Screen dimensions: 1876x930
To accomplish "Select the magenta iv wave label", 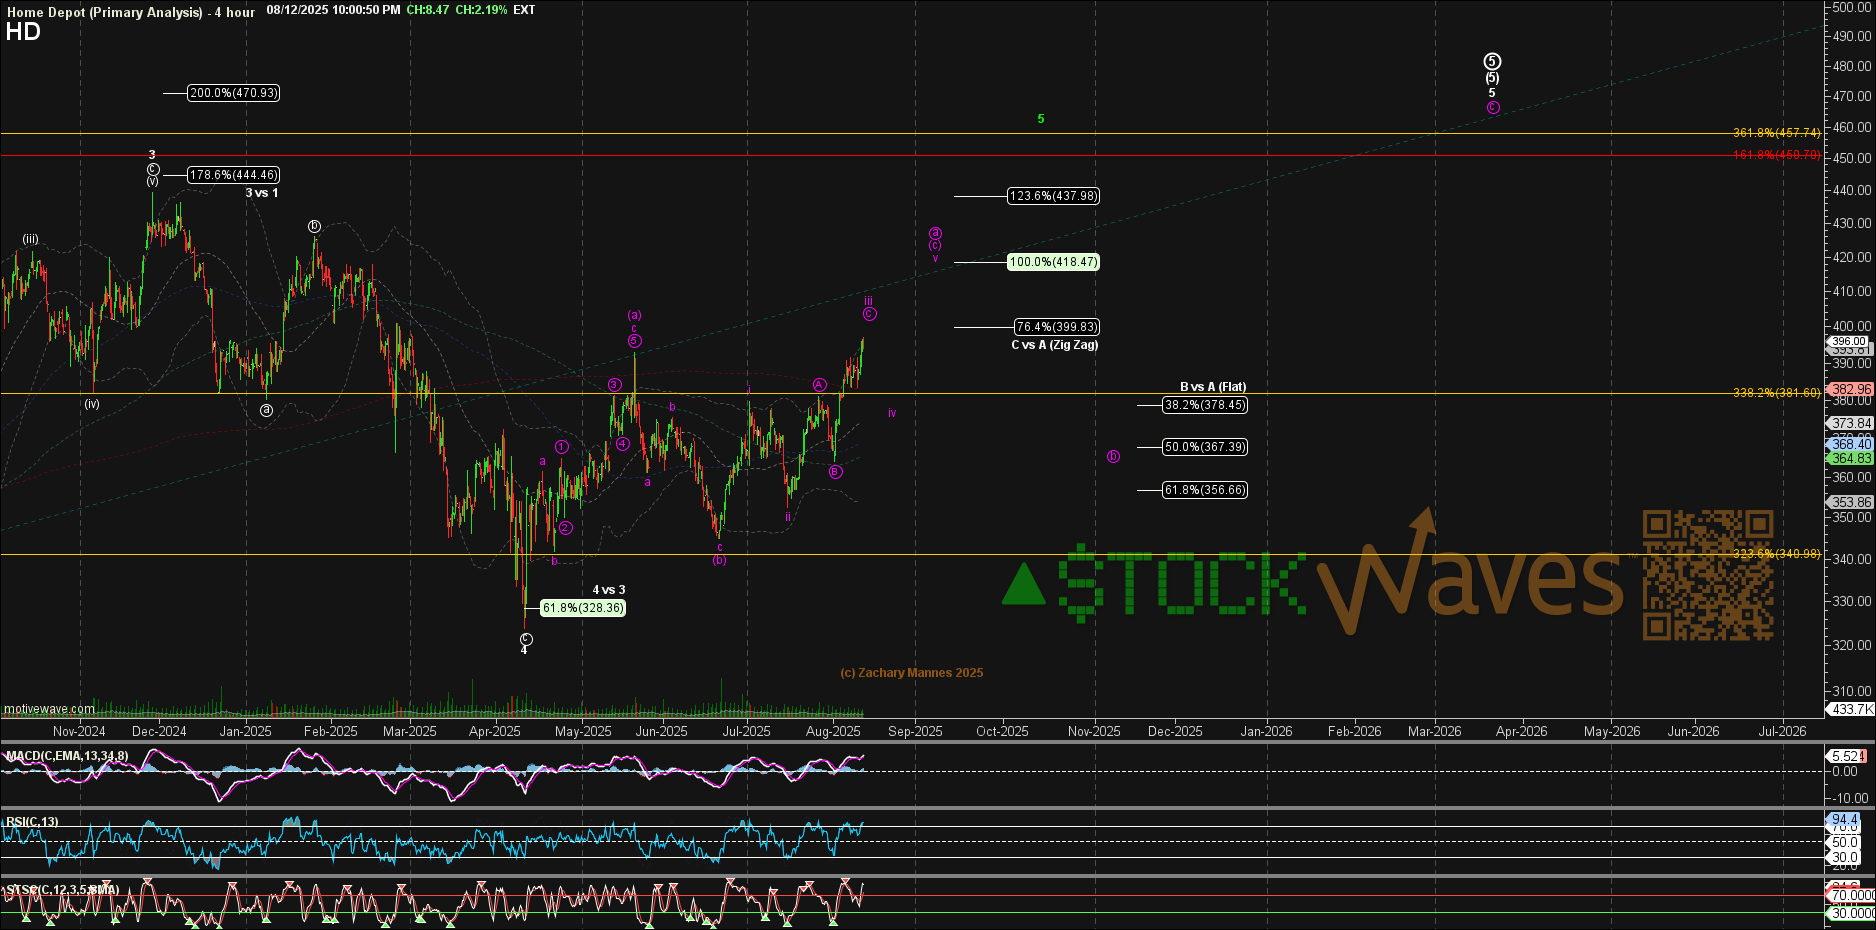I will click(892, 413).
